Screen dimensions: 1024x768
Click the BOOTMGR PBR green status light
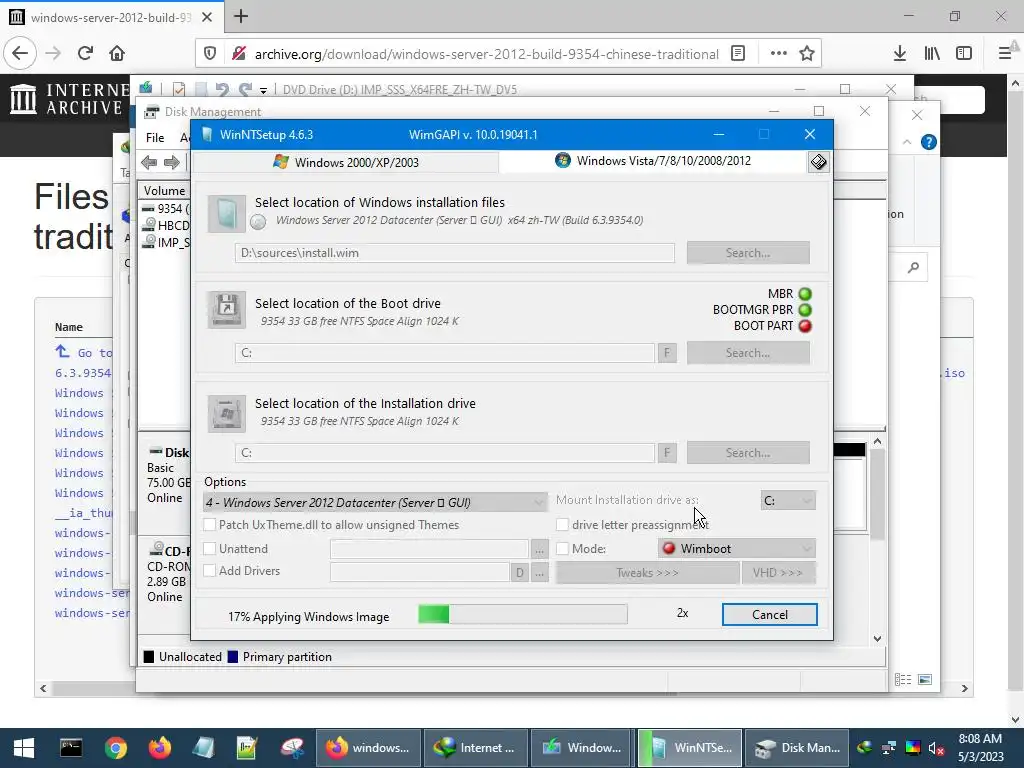coord(805,310)
